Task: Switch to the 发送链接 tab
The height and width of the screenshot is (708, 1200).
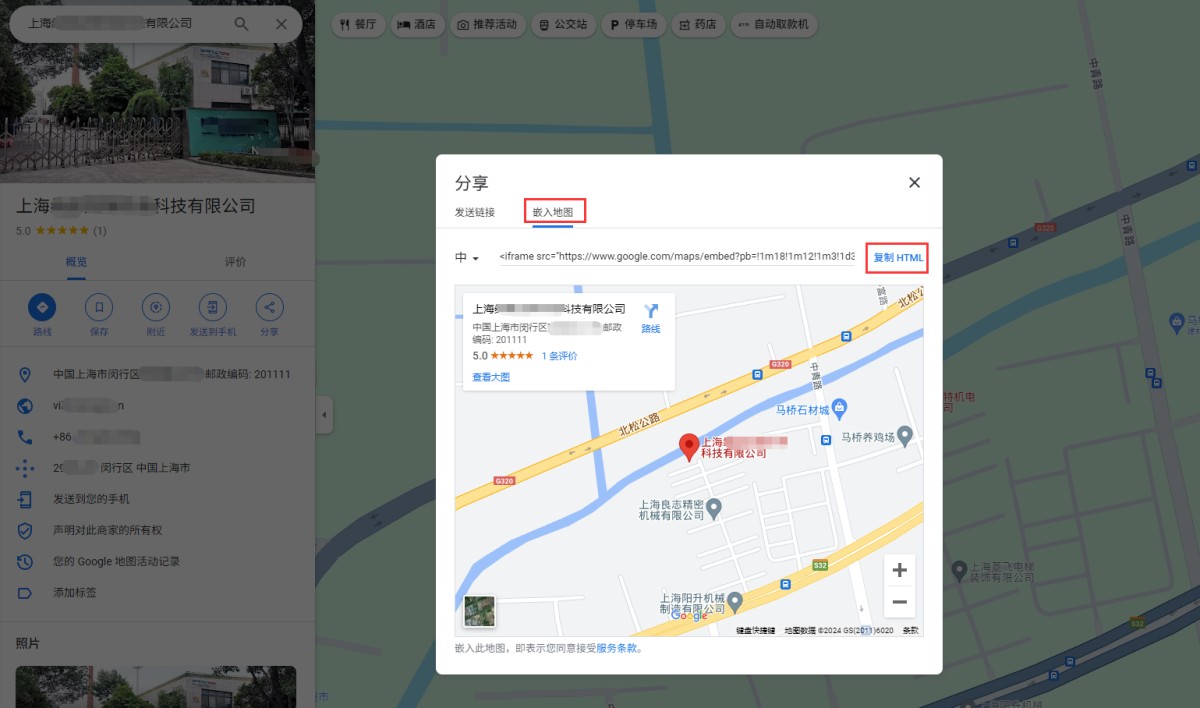Action: pos(475,212)
